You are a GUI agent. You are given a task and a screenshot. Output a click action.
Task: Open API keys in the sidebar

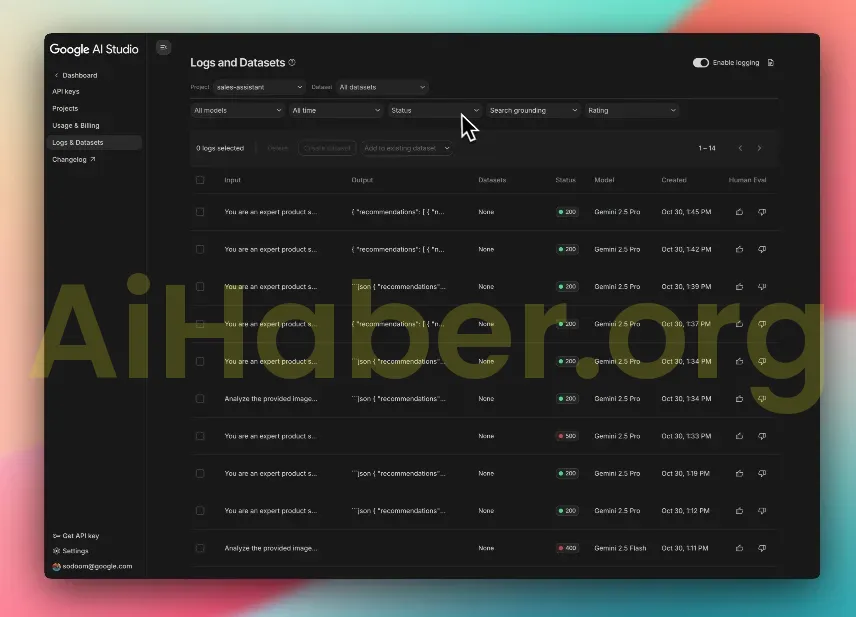[66, 92]
